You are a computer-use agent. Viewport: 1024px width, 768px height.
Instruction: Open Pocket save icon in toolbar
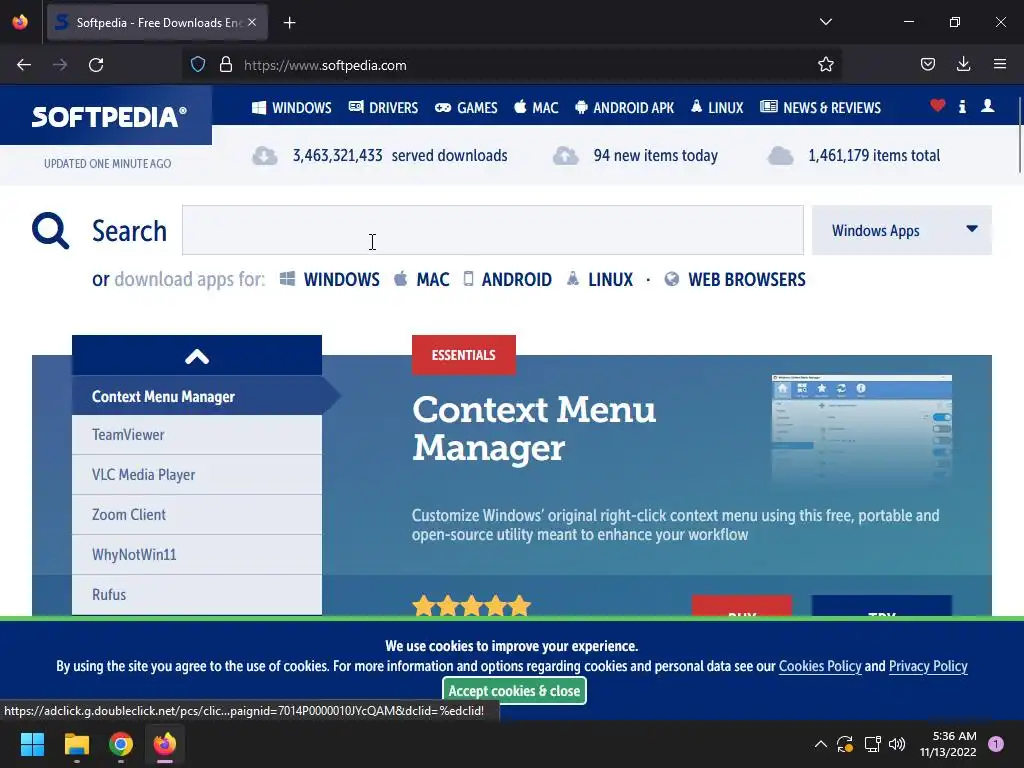pos(927,64)
